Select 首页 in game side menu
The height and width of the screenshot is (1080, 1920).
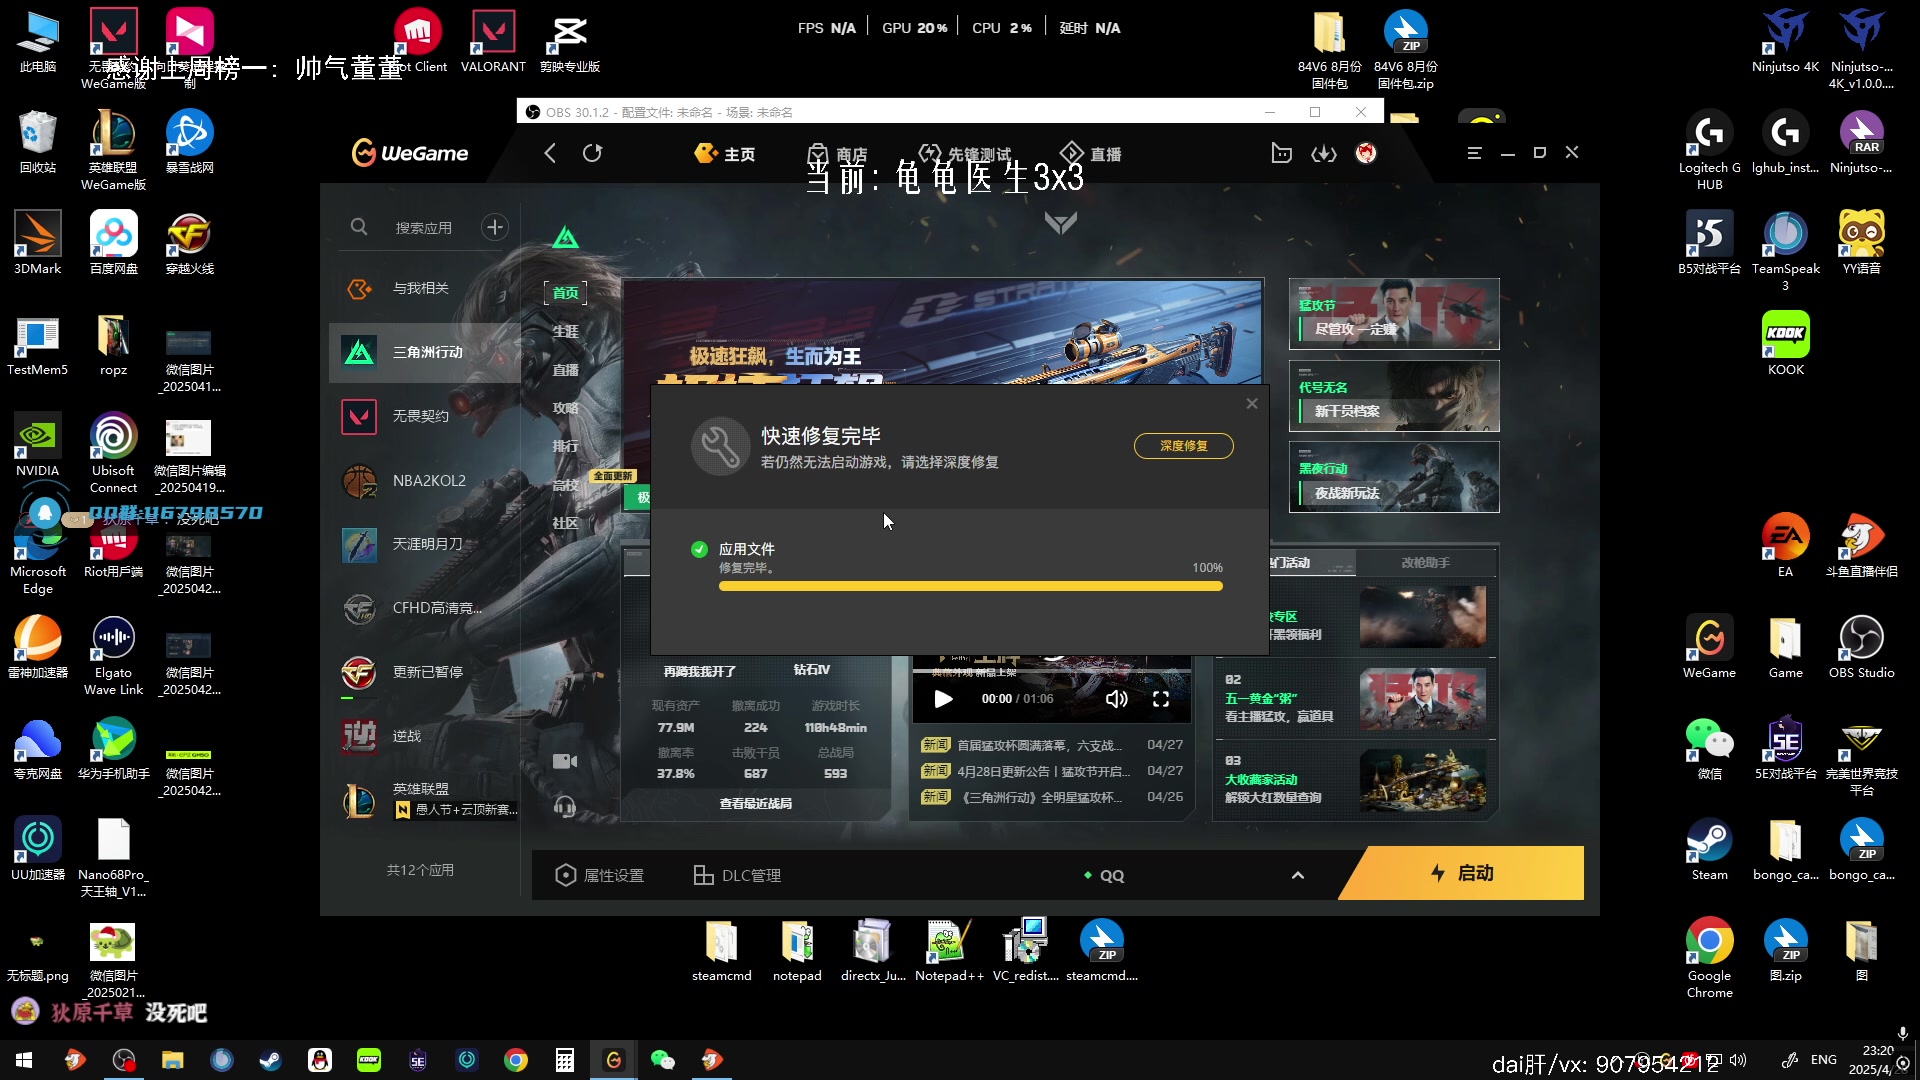[x=566, y=292]
